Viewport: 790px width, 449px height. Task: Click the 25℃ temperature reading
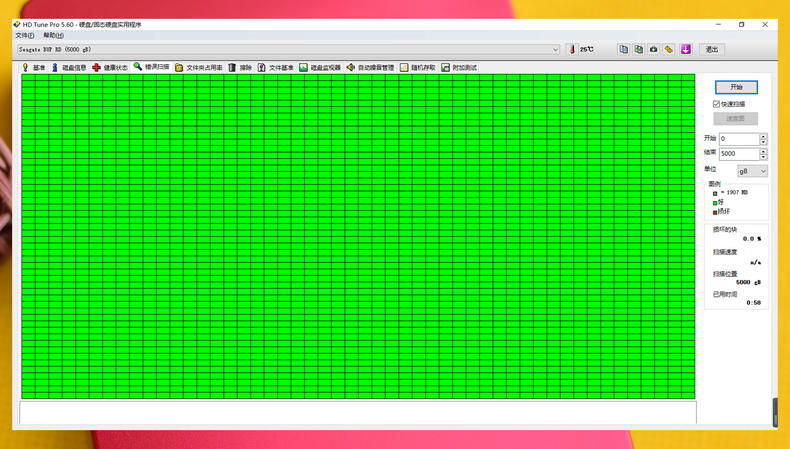click(x=586, y=49)
